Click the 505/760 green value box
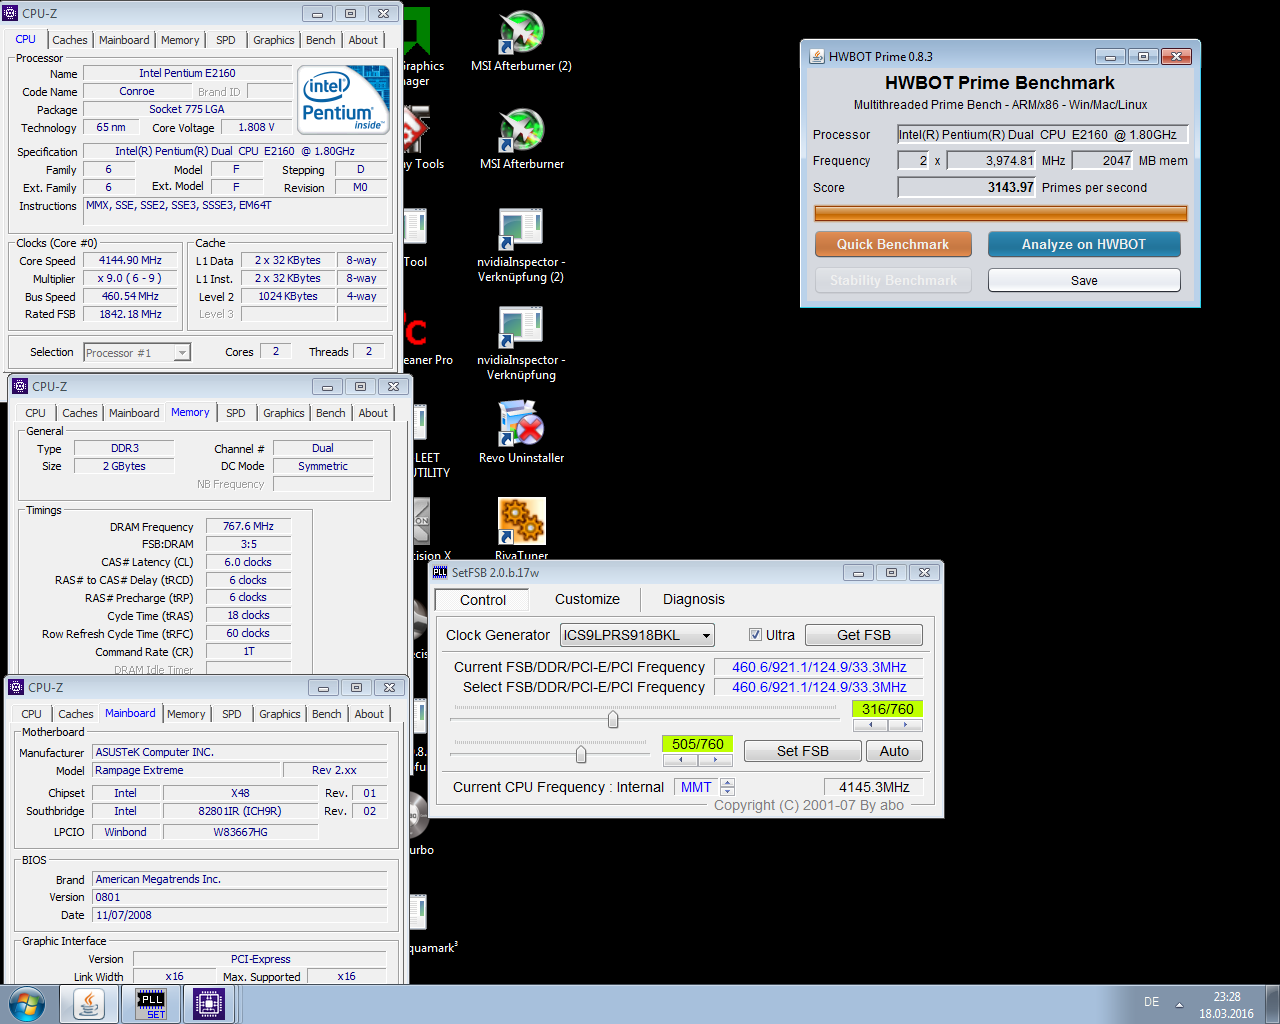The image size is (1280, 1024). click(698, 744)
